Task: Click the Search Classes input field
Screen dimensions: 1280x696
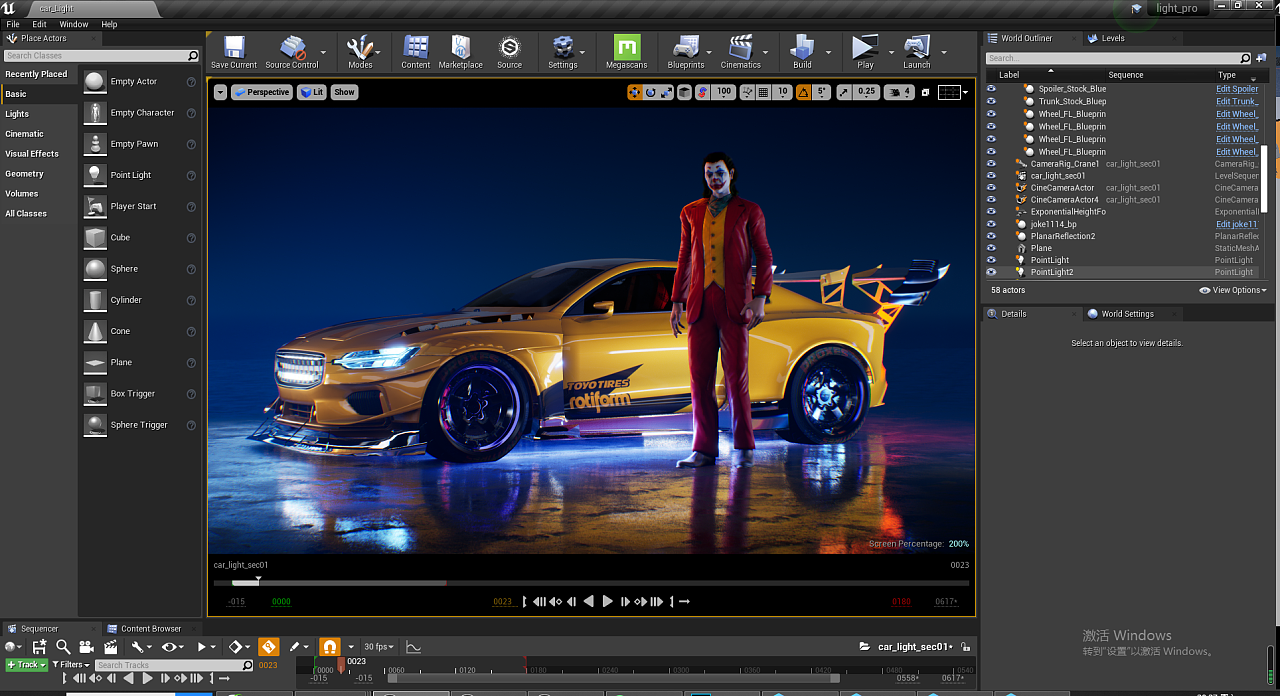Action: pos(102,56)
